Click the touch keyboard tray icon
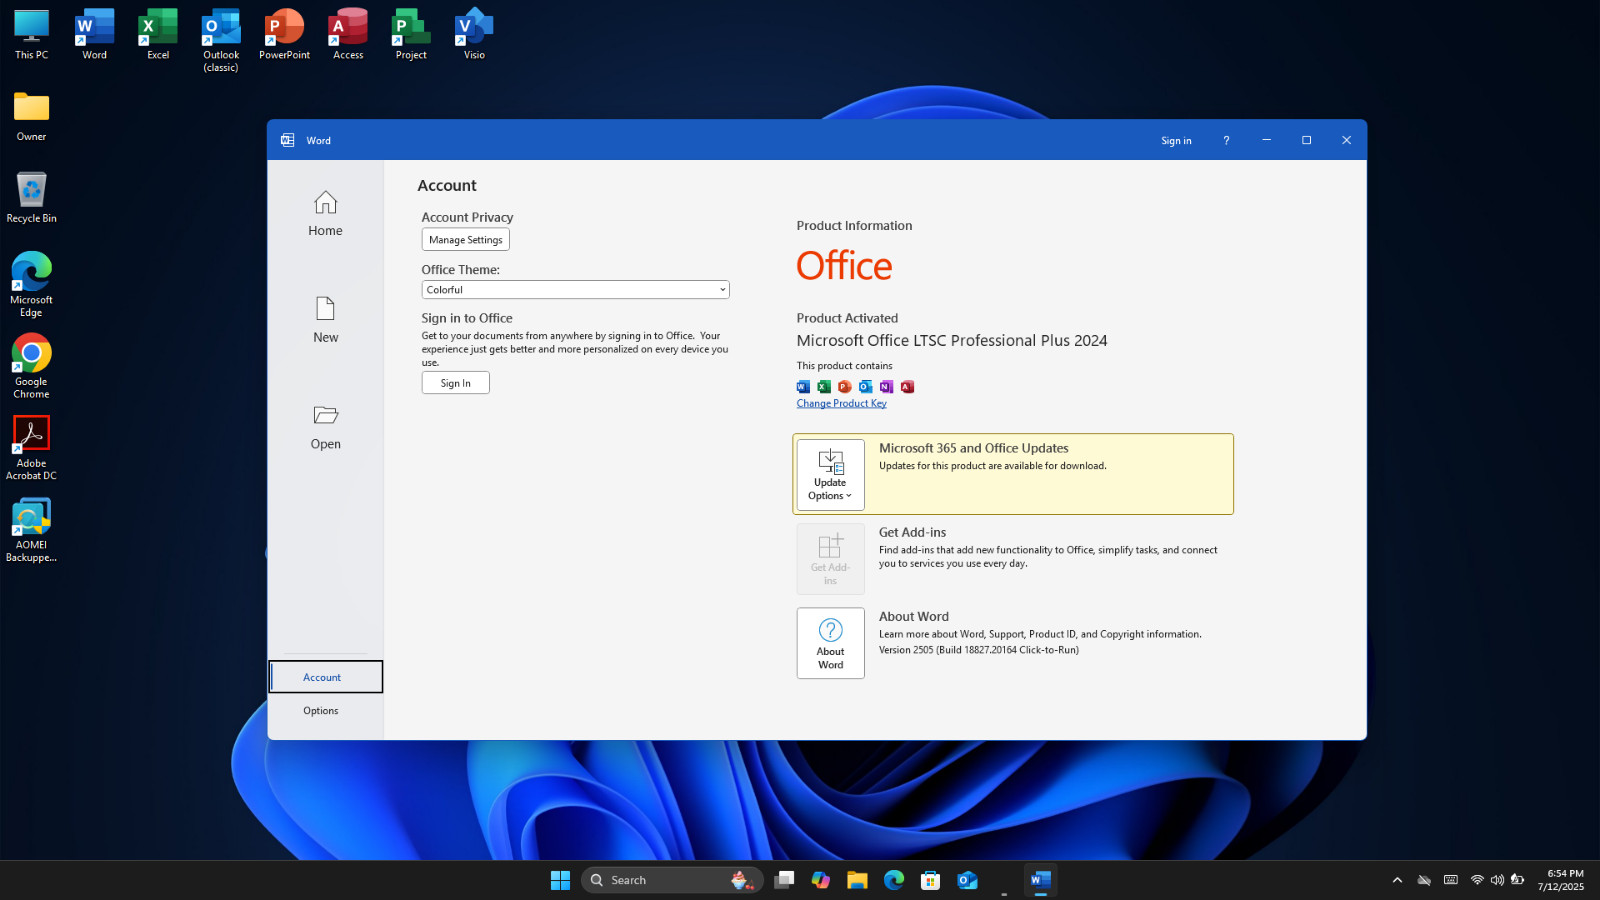The width and height of the screenshot is (1600, 900). click(1451, 881)
